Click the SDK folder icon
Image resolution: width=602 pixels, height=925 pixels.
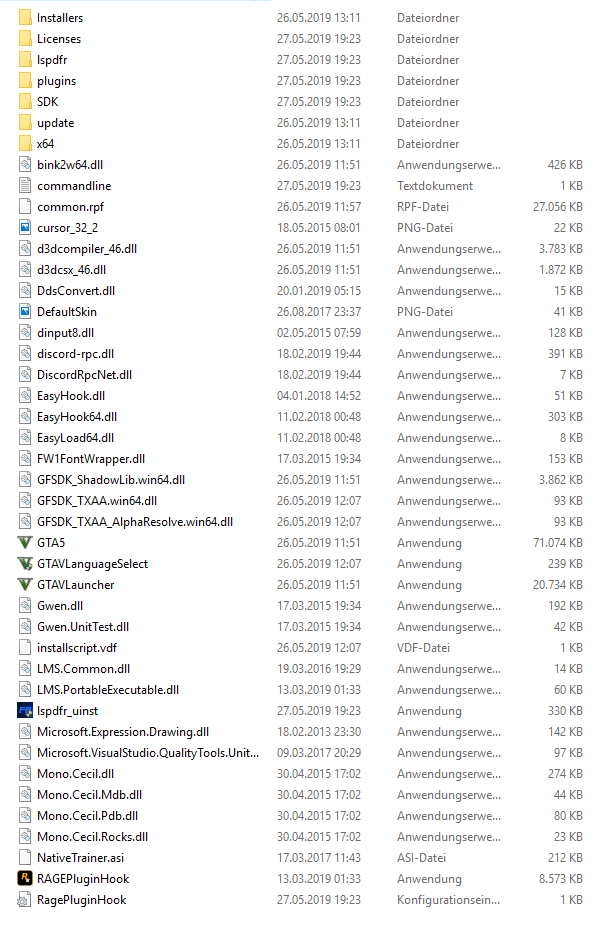pos(25,101)
